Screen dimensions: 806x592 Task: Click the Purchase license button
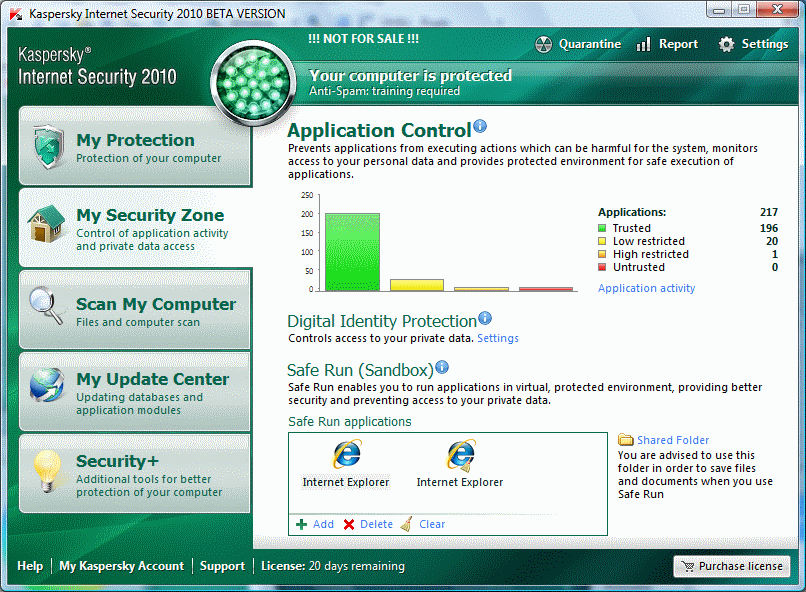pyautogui.click(x=731, y=566)
